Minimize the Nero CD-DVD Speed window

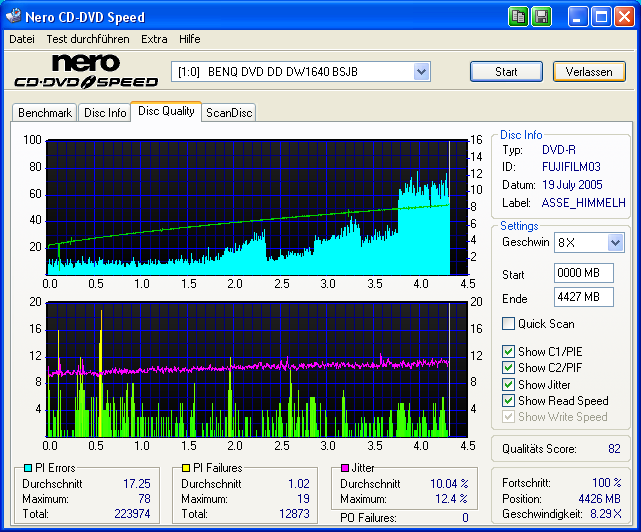tap(579, 17)
